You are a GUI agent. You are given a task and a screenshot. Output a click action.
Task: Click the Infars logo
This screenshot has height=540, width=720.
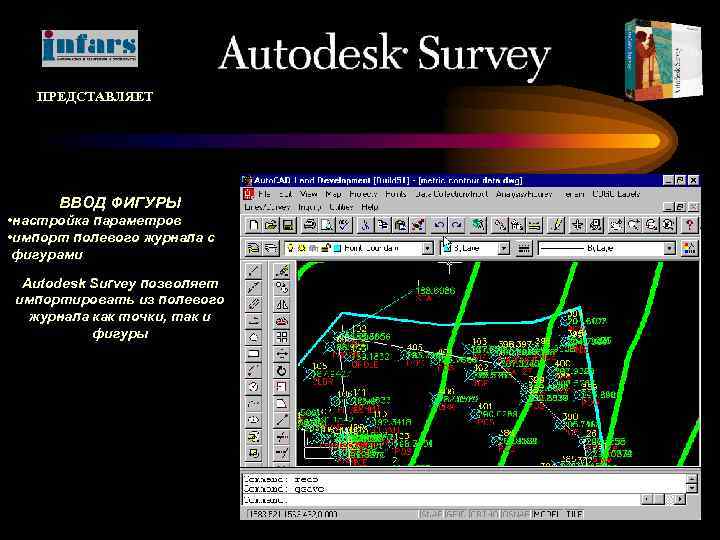90,48
